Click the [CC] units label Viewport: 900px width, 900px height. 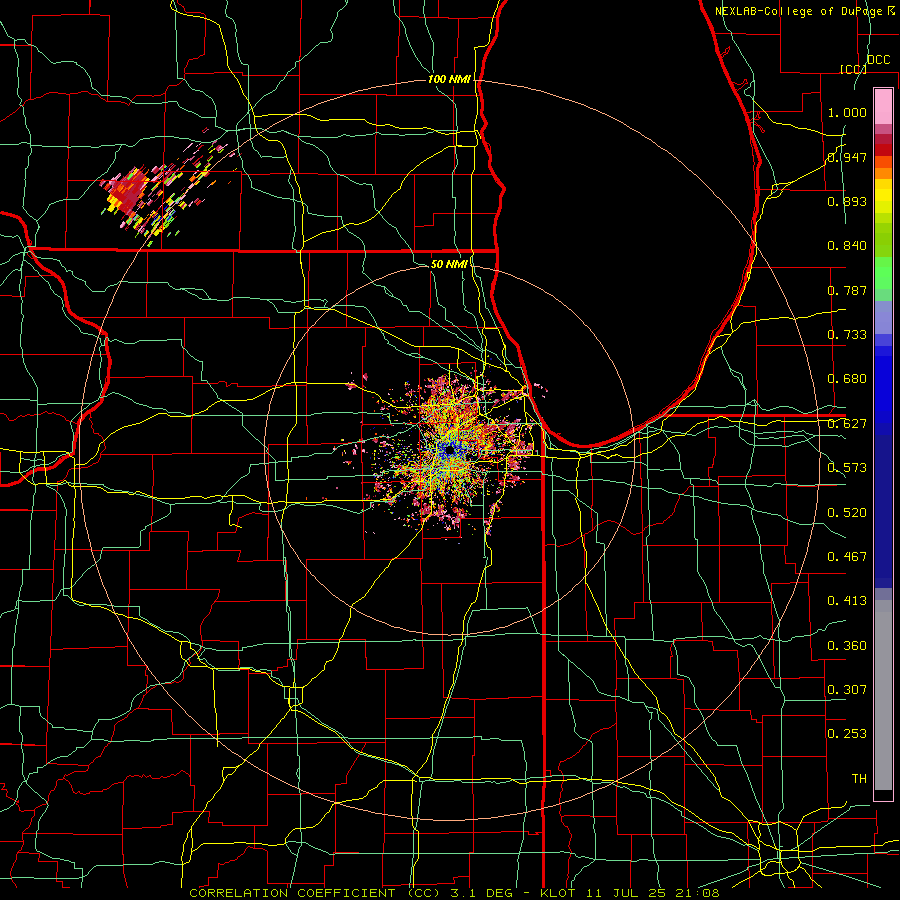coord(853,69)
